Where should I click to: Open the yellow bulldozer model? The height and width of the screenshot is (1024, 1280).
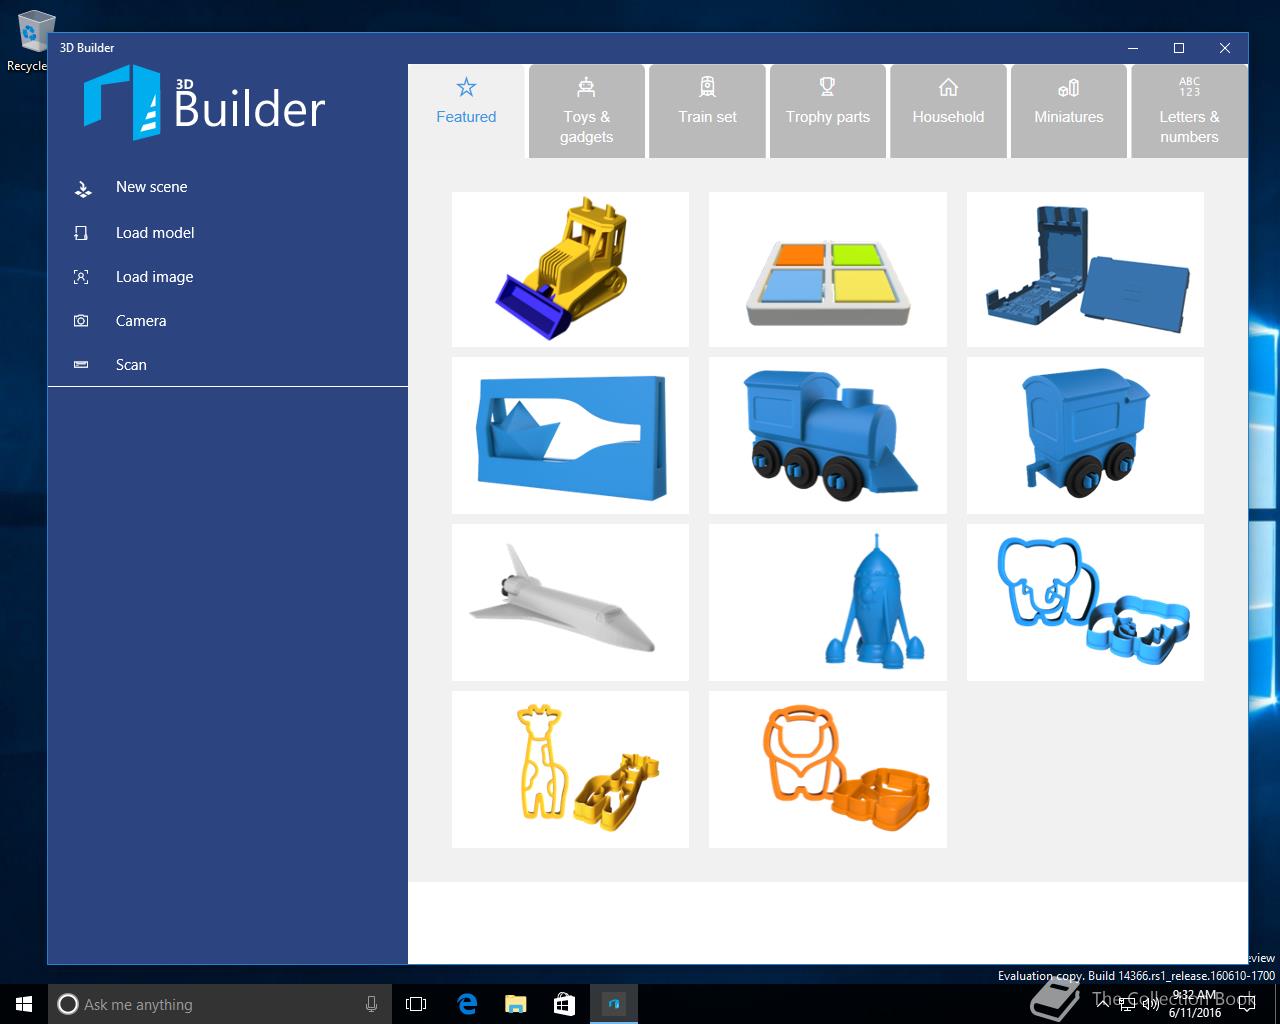pos(570,269)
